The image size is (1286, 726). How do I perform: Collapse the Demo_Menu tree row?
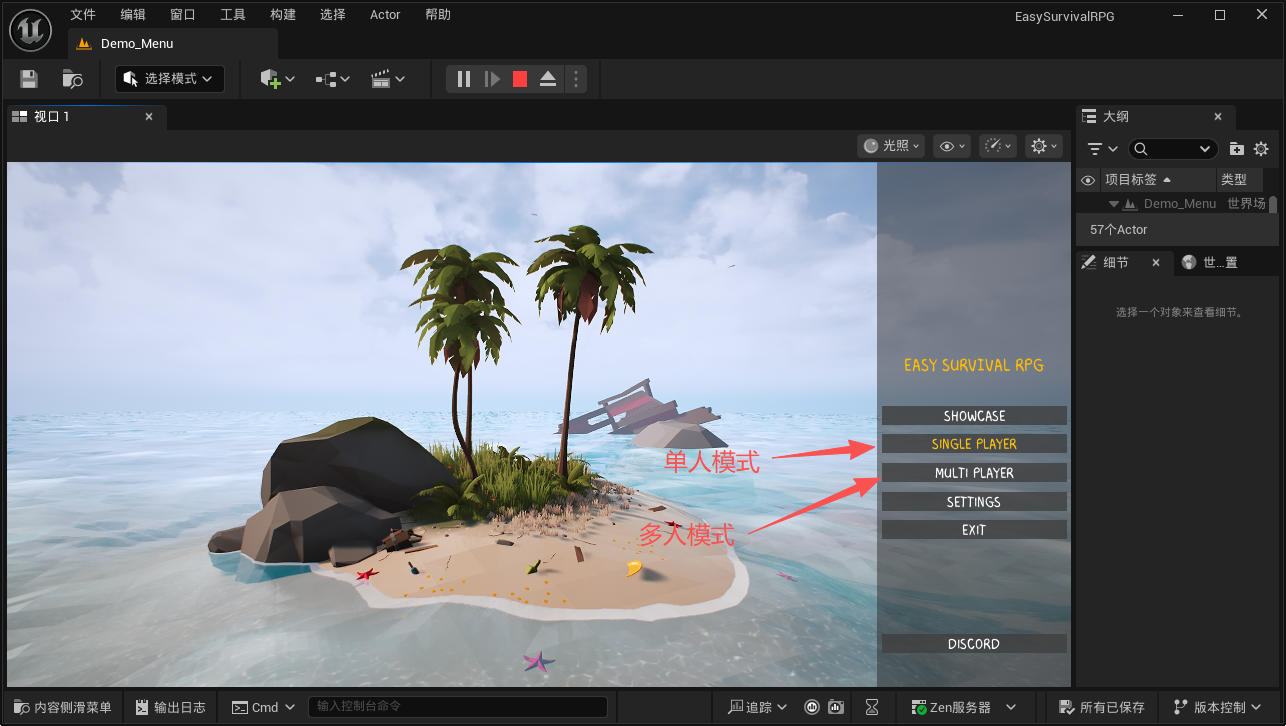(x=1113, y=204)
